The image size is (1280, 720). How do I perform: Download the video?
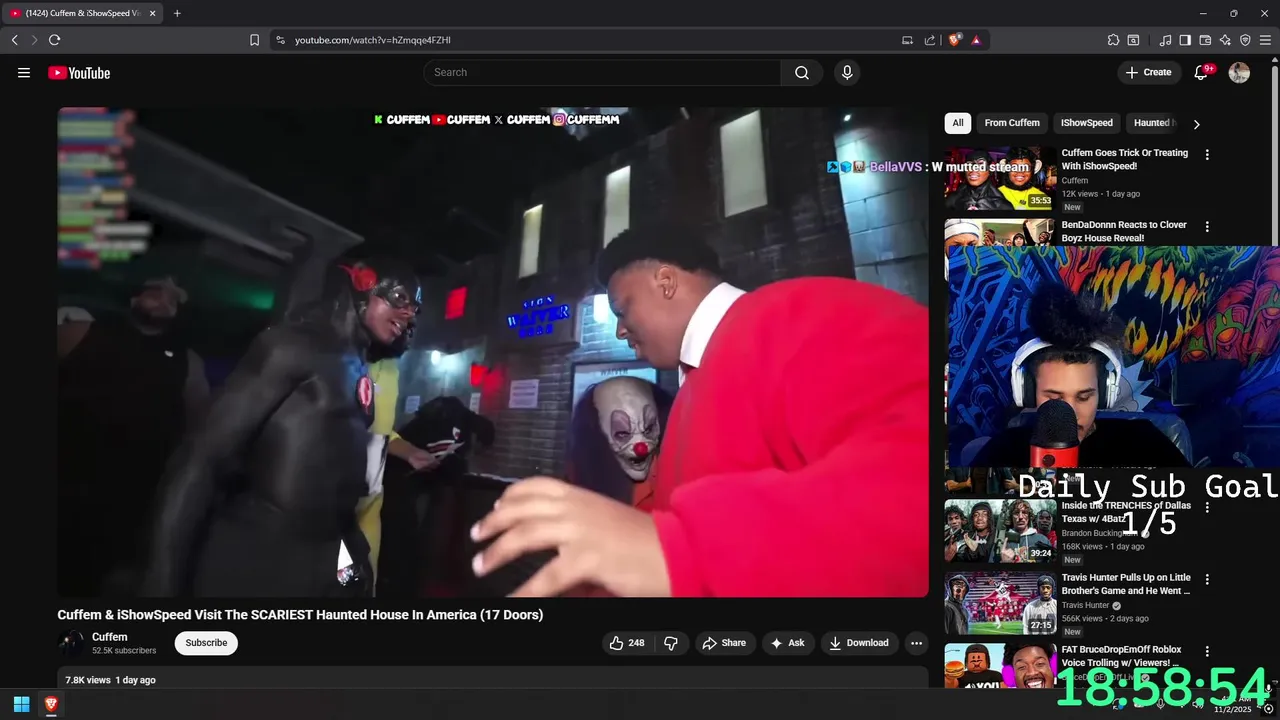click(x=859, y=643)
